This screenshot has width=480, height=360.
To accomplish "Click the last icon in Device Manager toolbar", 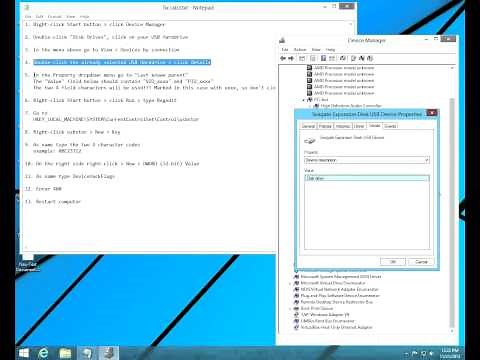I will pos(370,58).
